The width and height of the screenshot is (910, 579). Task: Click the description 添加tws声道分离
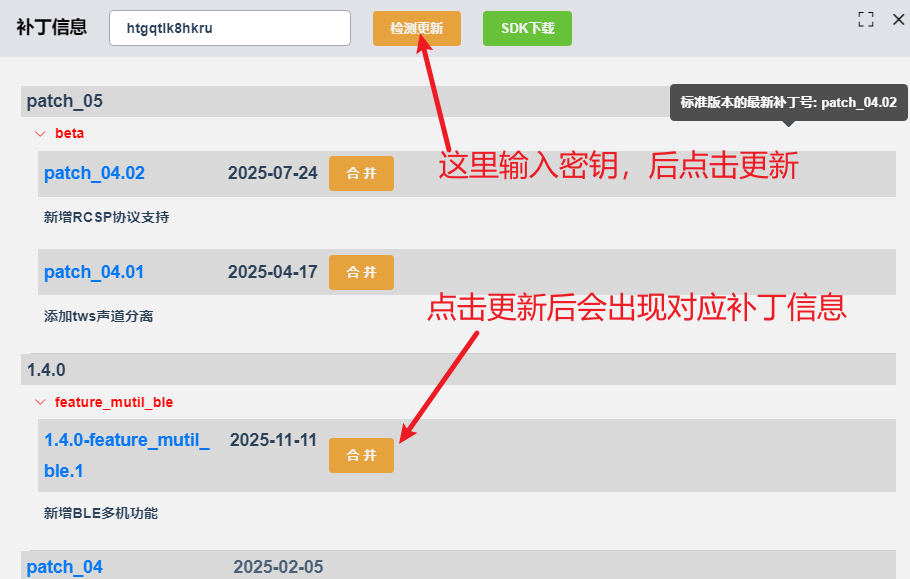point(99,316)
